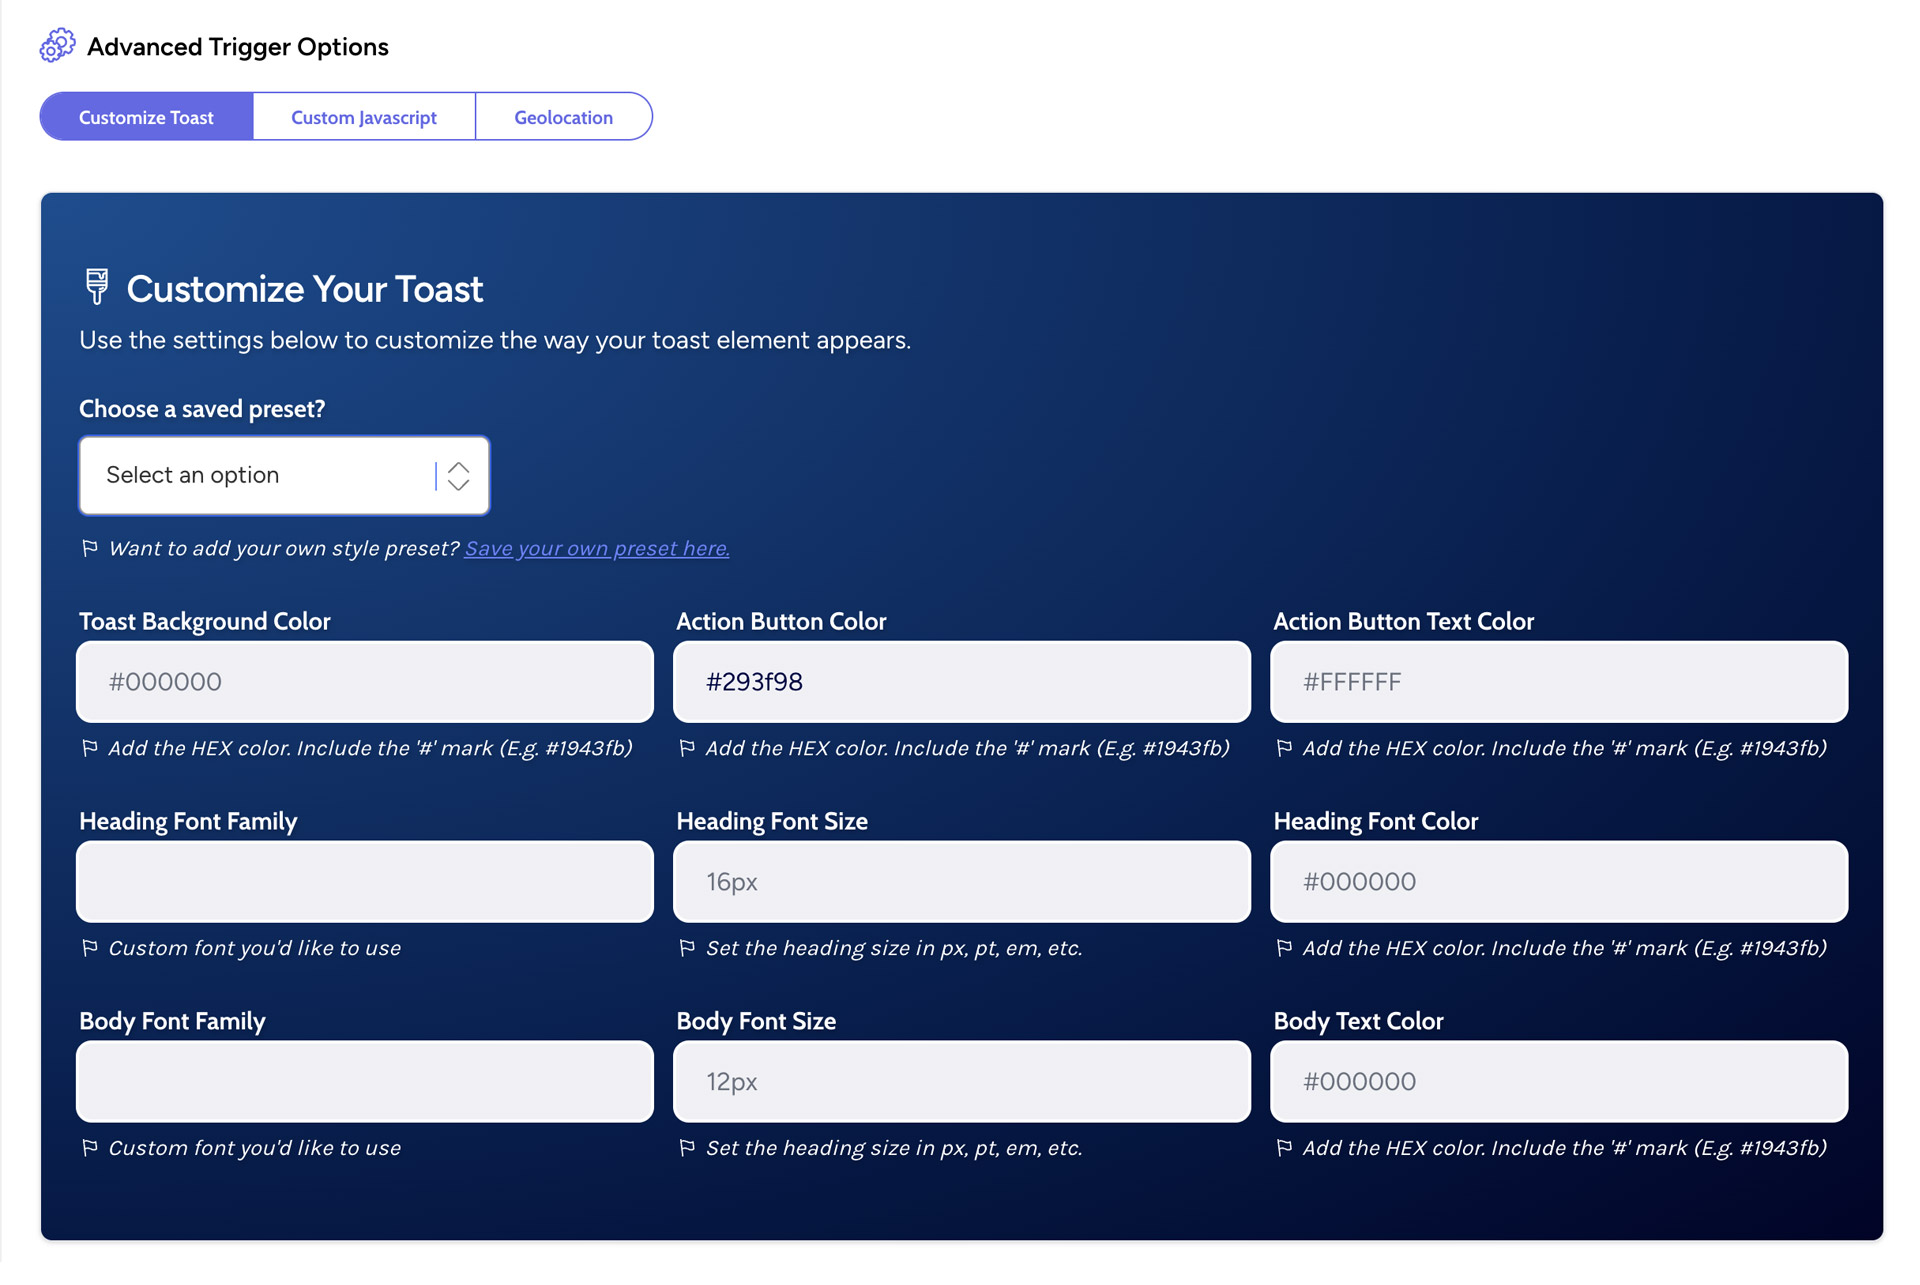
Task: Click 'Custom font you'd like to use' under Body Font Family
Action: point(255,1149)
